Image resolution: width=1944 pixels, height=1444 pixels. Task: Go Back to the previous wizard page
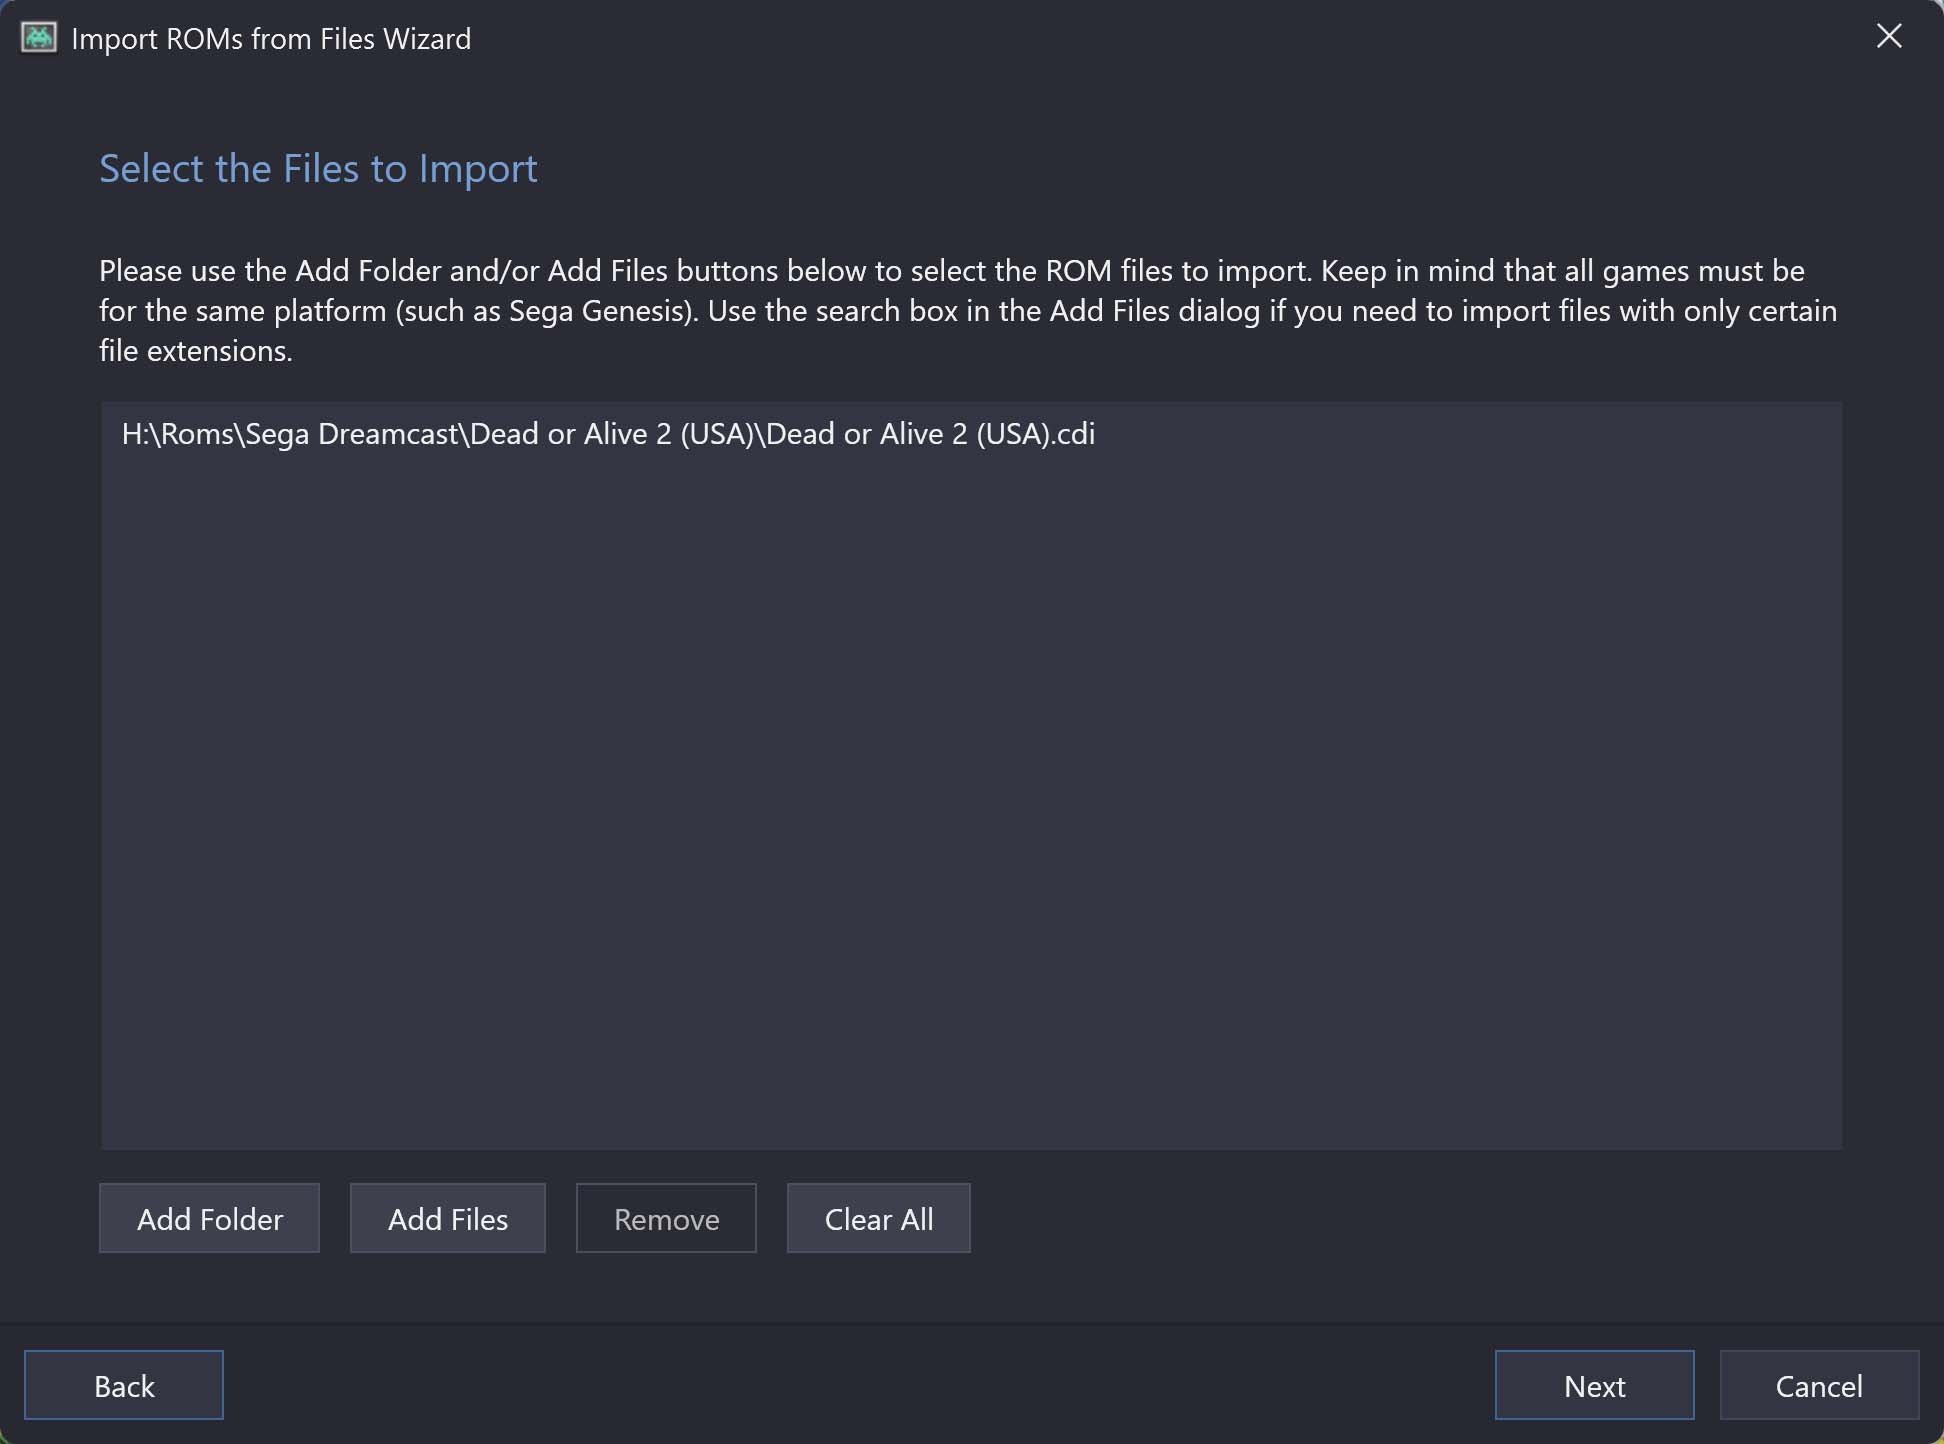(124, 1385)
